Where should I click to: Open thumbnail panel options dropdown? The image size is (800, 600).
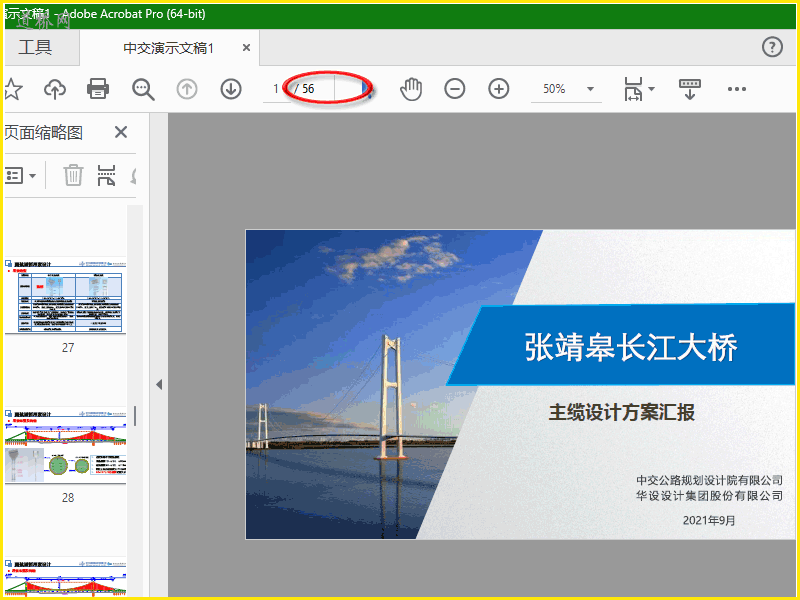(20, 175)
